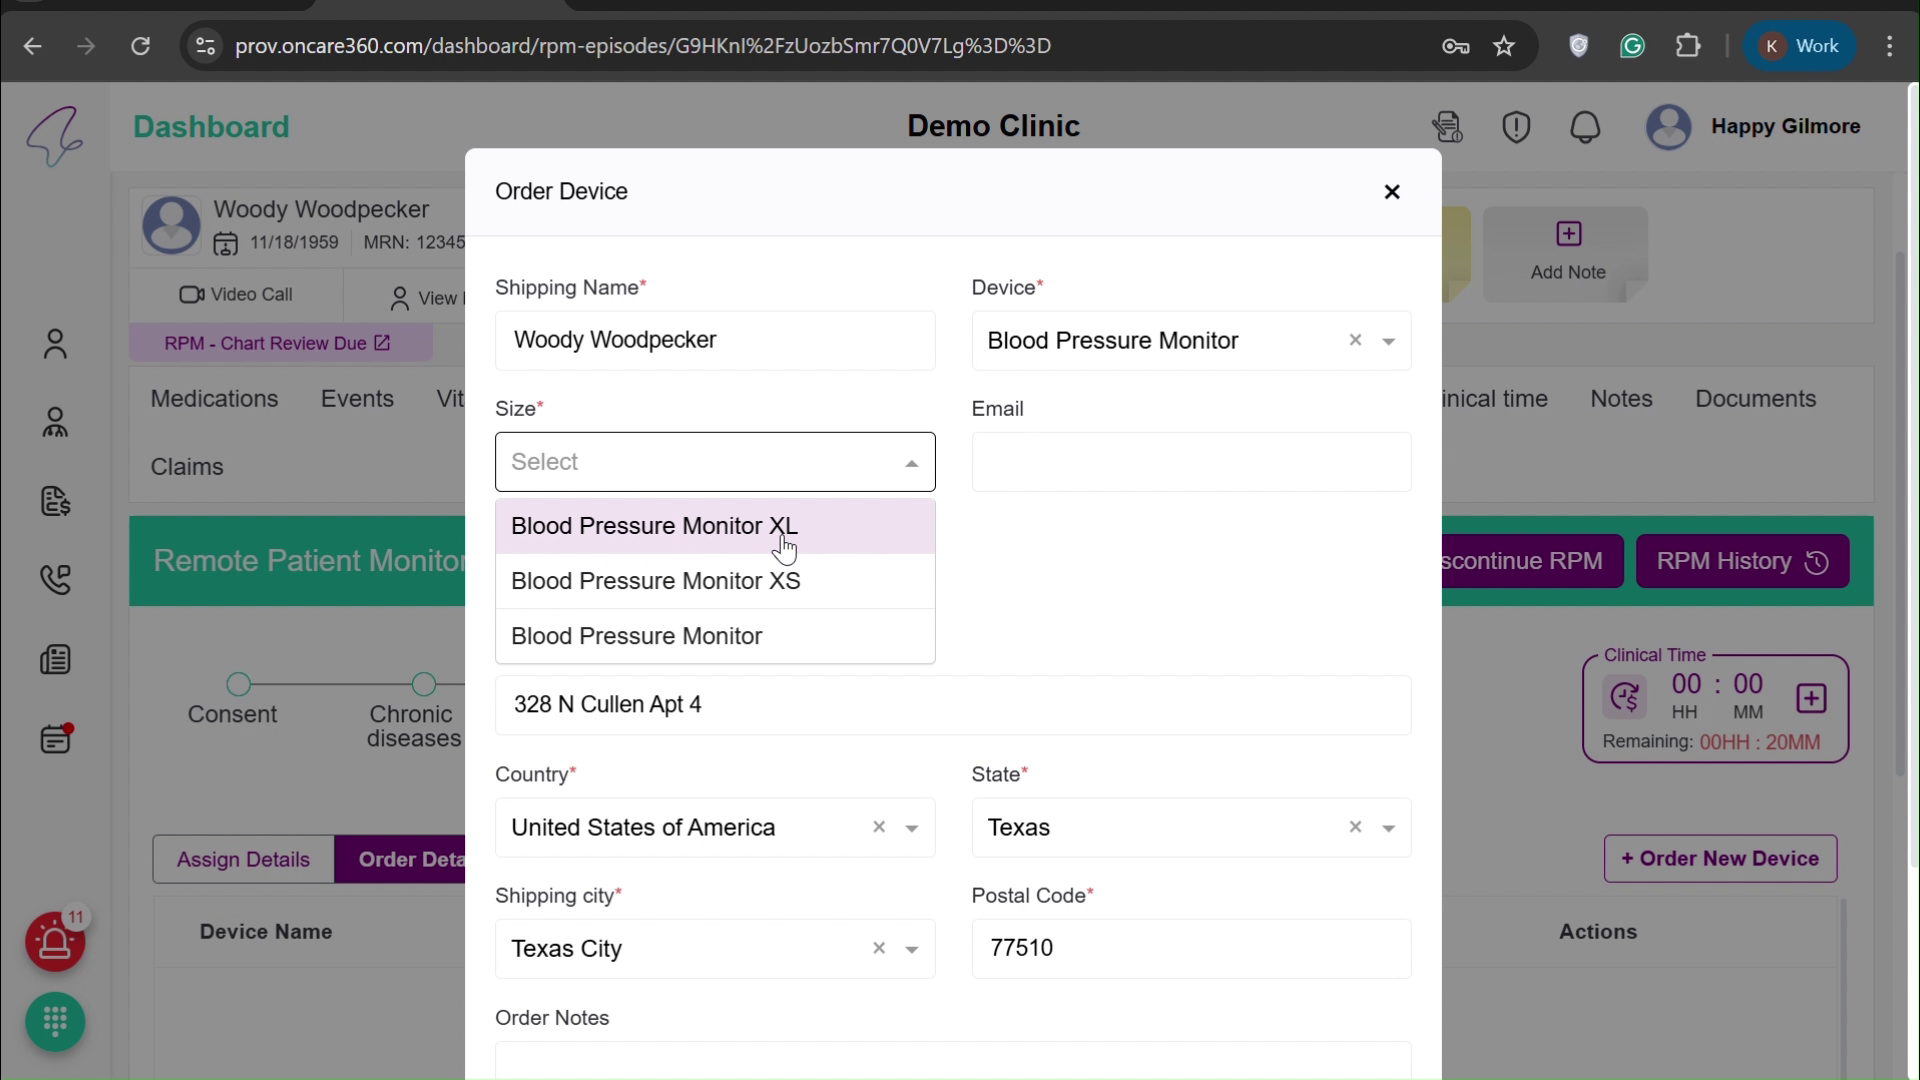This screenshot has height=1080, width=1920.
Task: Expand the Country dropdown arrow
Action: click(x=911, y=828)
